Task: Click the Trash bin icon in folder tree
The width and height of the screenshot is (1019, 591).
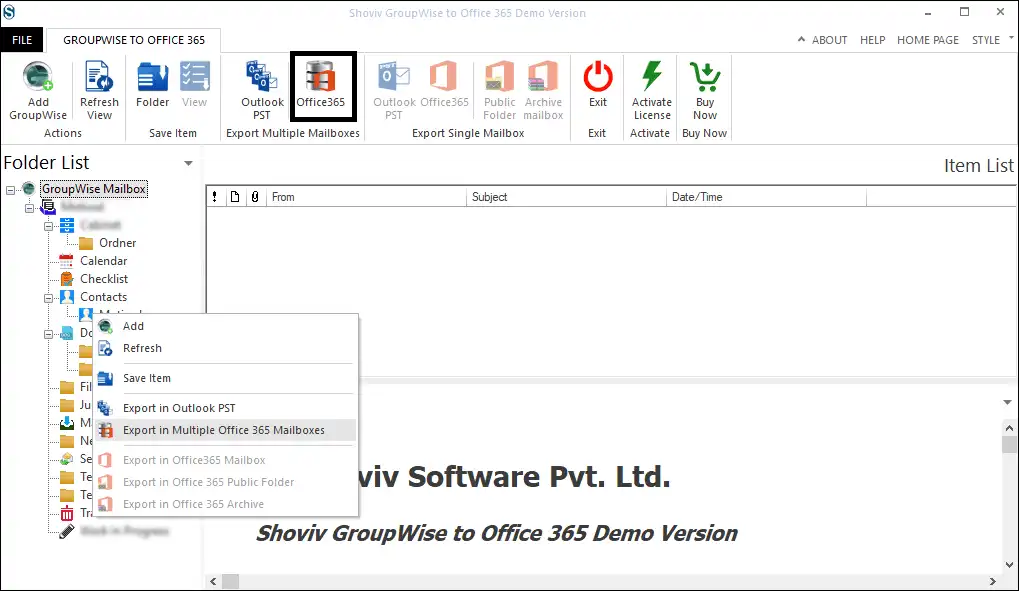Action: pos(66,513)
